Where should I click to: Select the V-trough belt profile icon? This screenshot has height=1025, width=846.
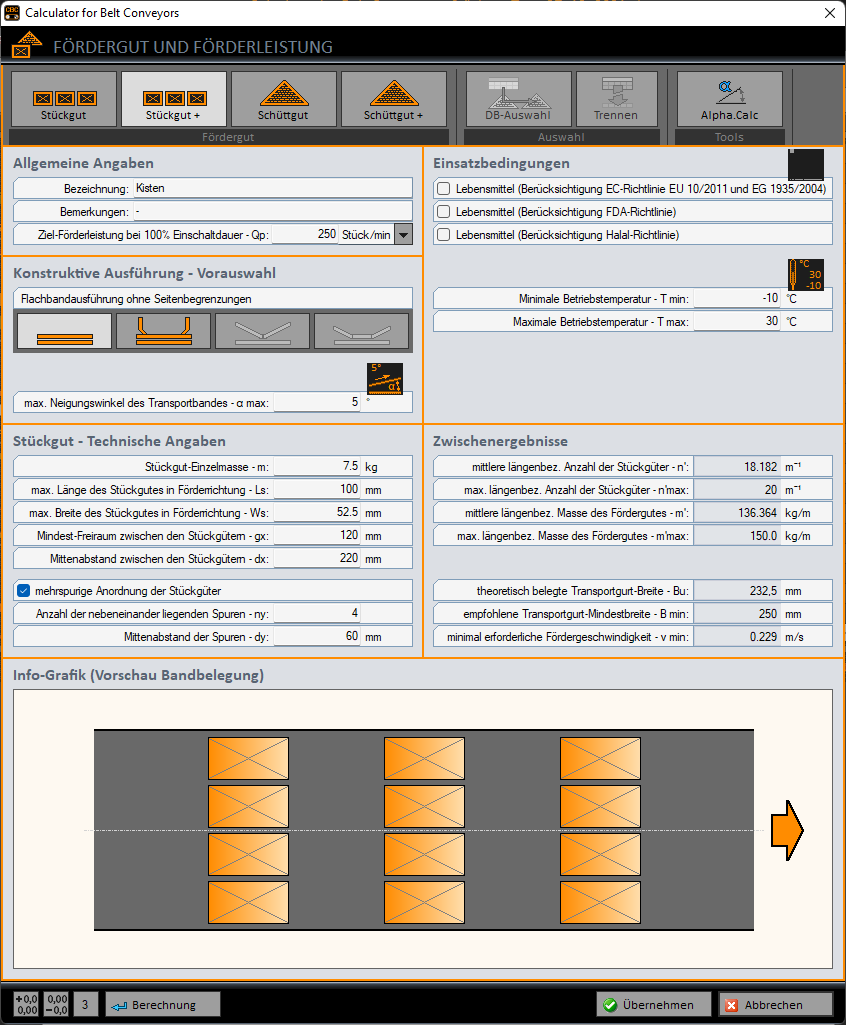[x=262, y=330]
